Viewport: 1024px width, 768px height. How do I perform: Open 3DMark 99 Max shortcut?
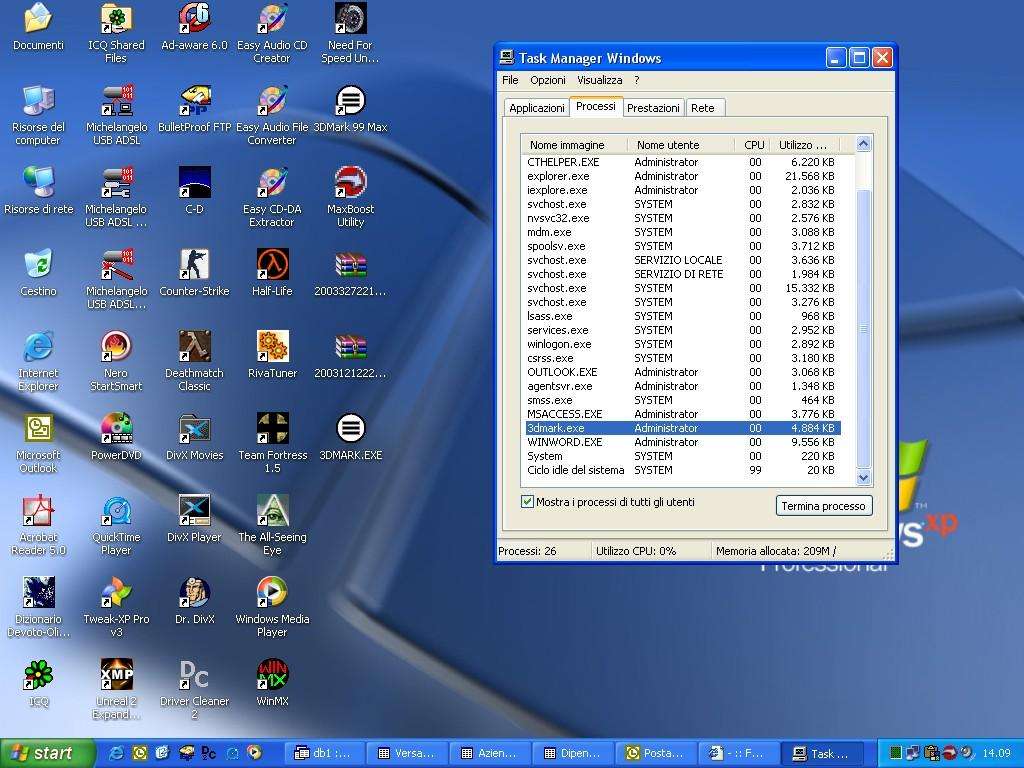click(350, 110)
